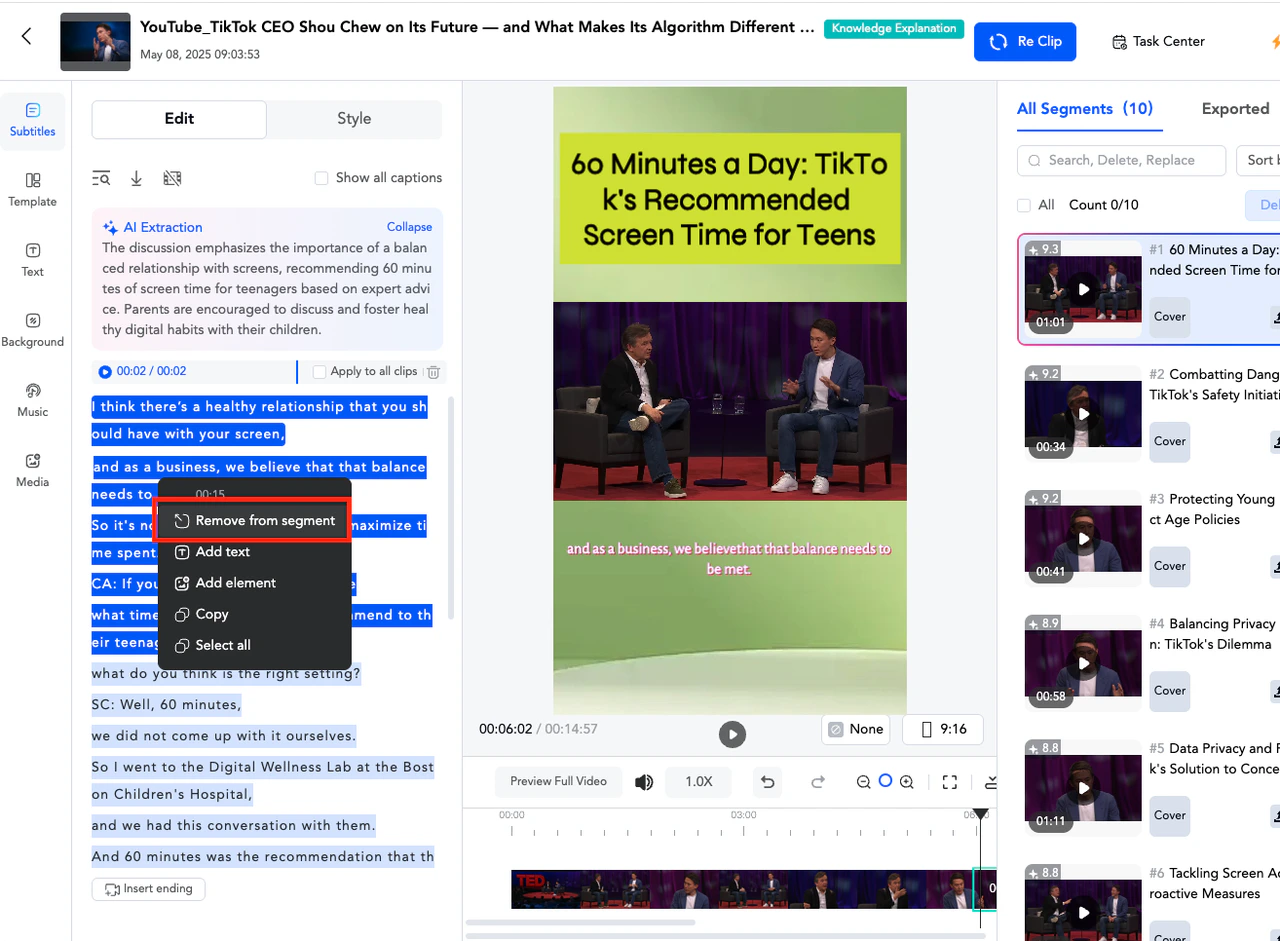
Task: Open the 9:16 aspect ratio selector
Action: click(942, 730)
